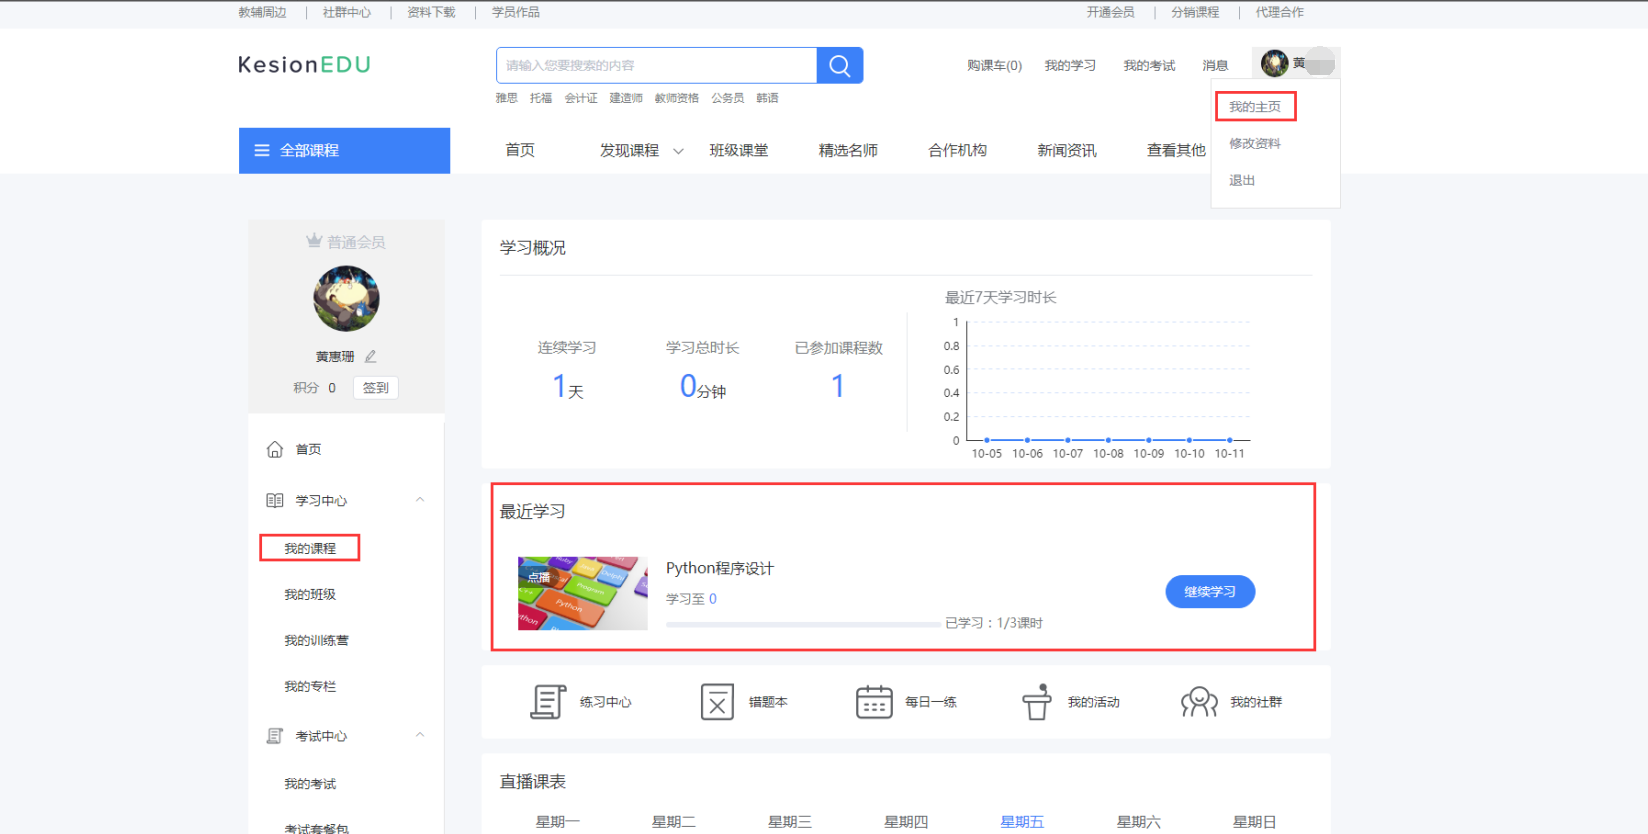
Task: Collapse the 考试中心 sidebar section
Action: (420, 735)
